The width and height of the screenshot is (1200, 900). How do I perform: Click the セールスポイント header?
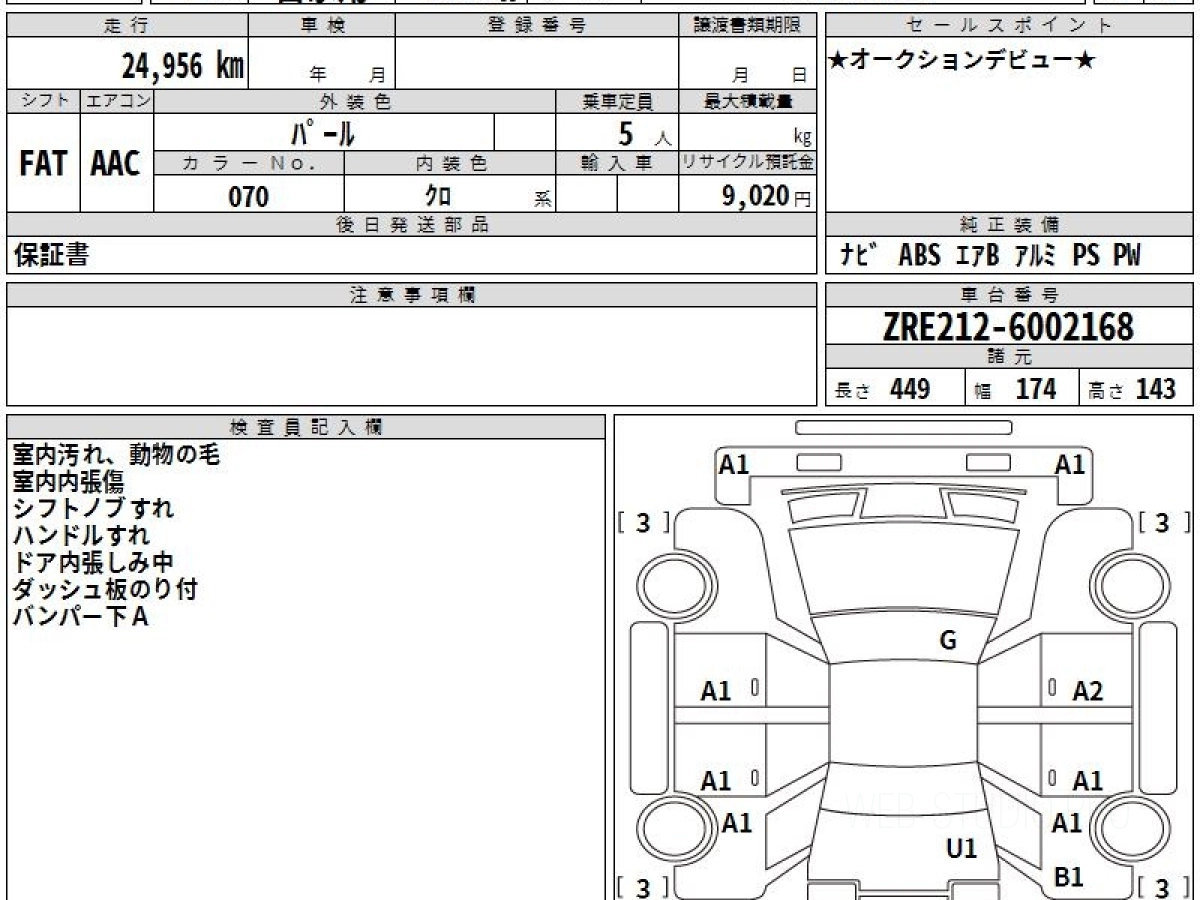1009,26
